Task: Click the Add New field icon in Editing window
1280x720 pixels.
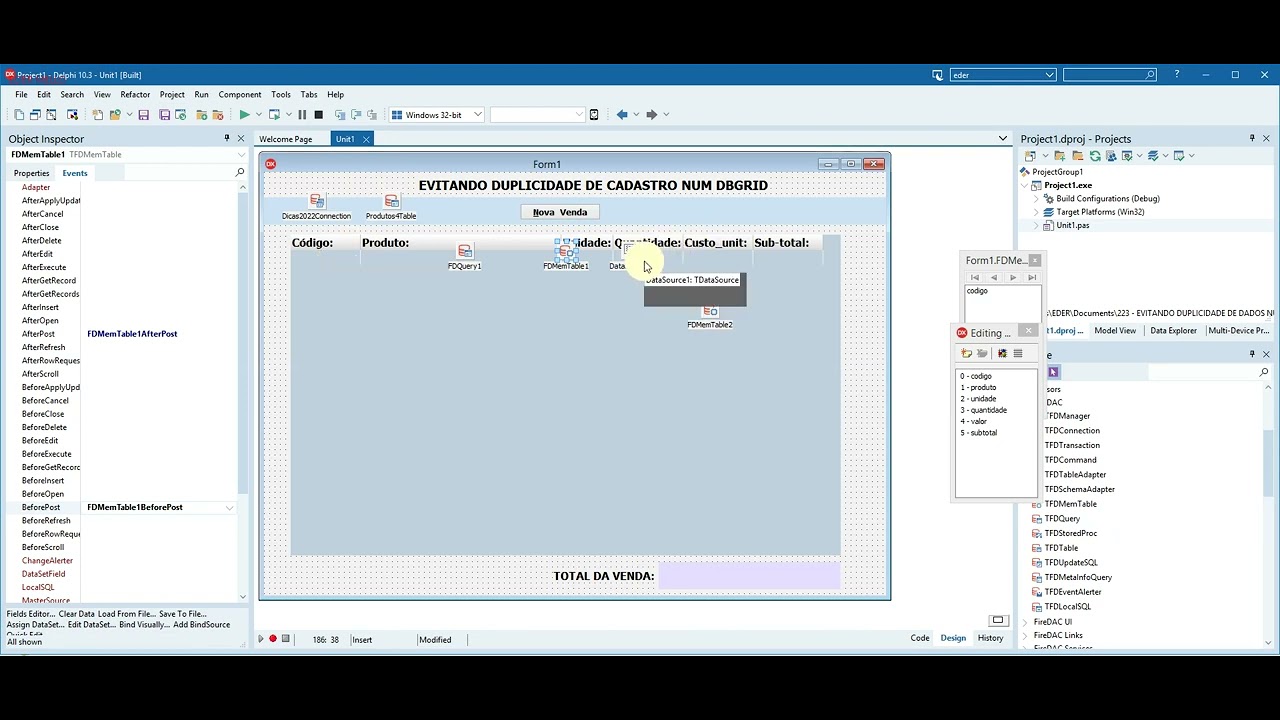Action: pyautogui.click(x=966, y=353)
